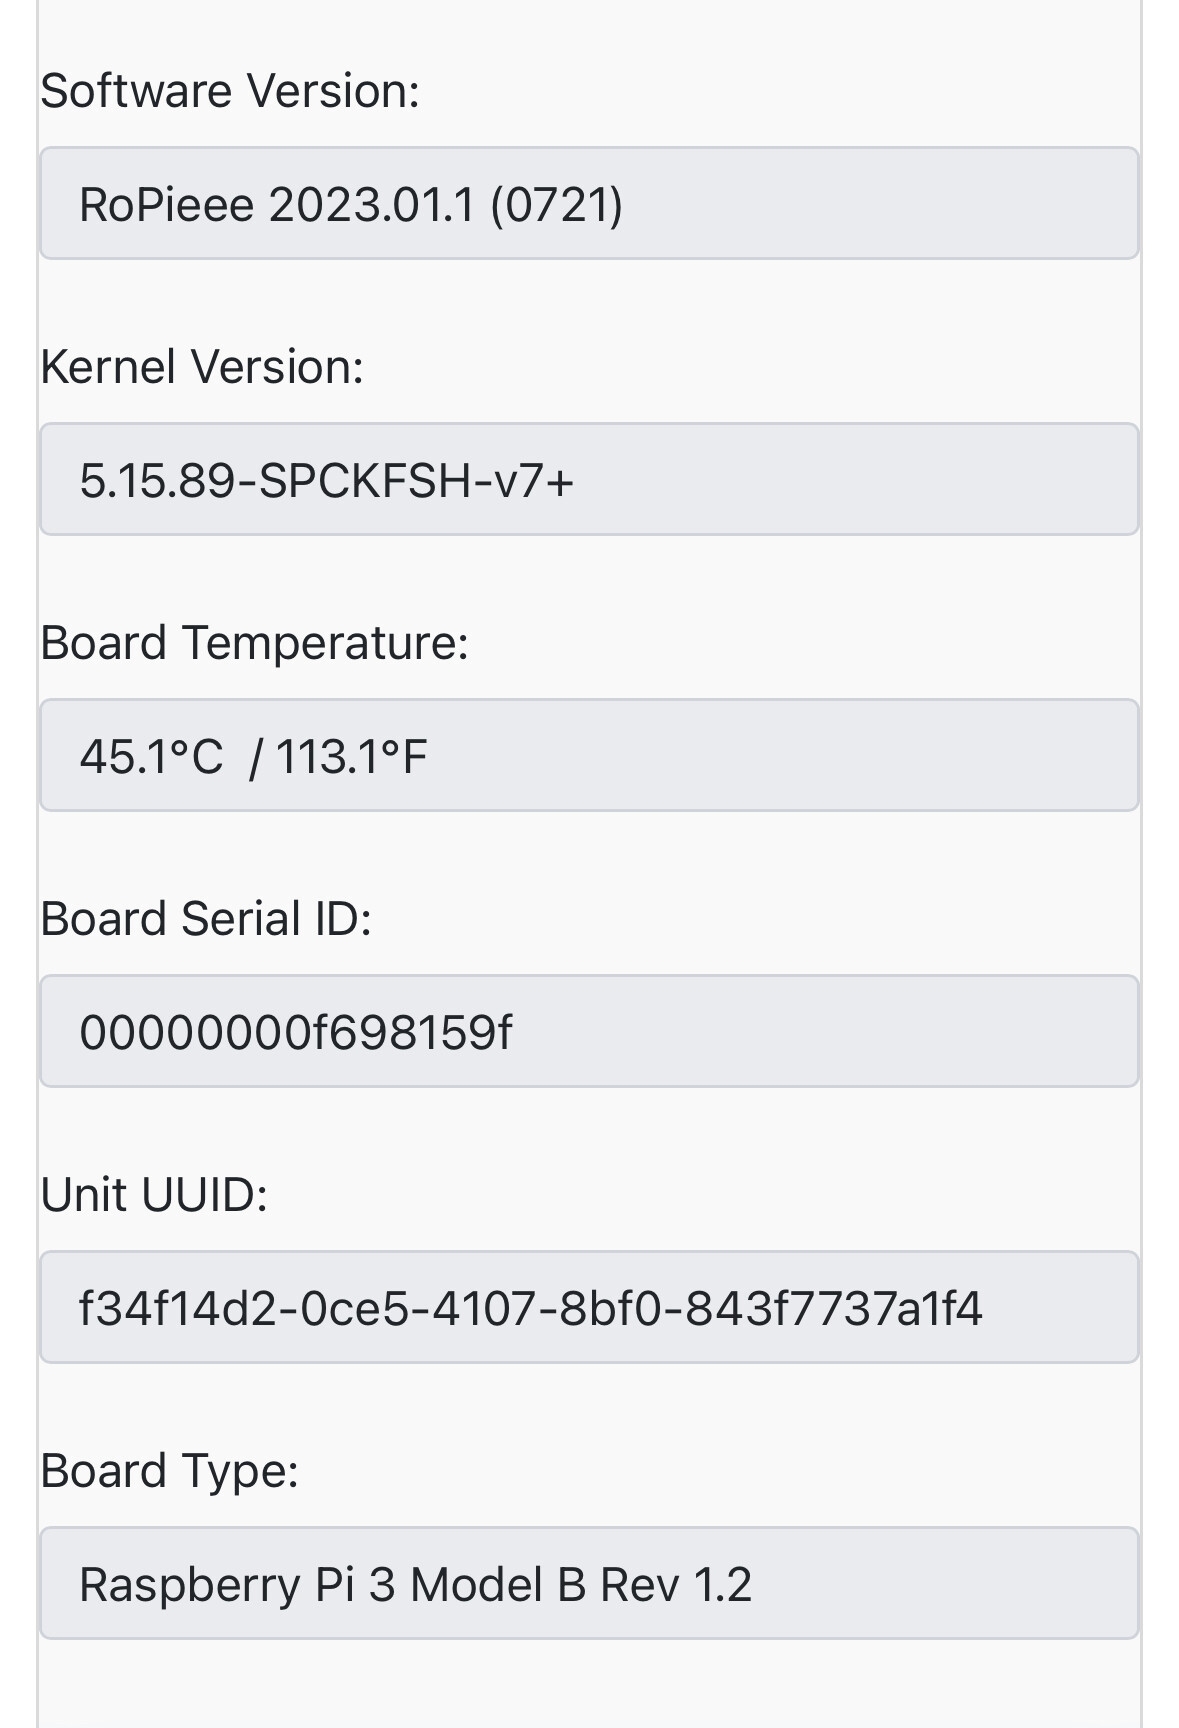Screen dimensions: 1179x1728
Task: Click the "Kernel Version:" label
Action: click(202, 367)
